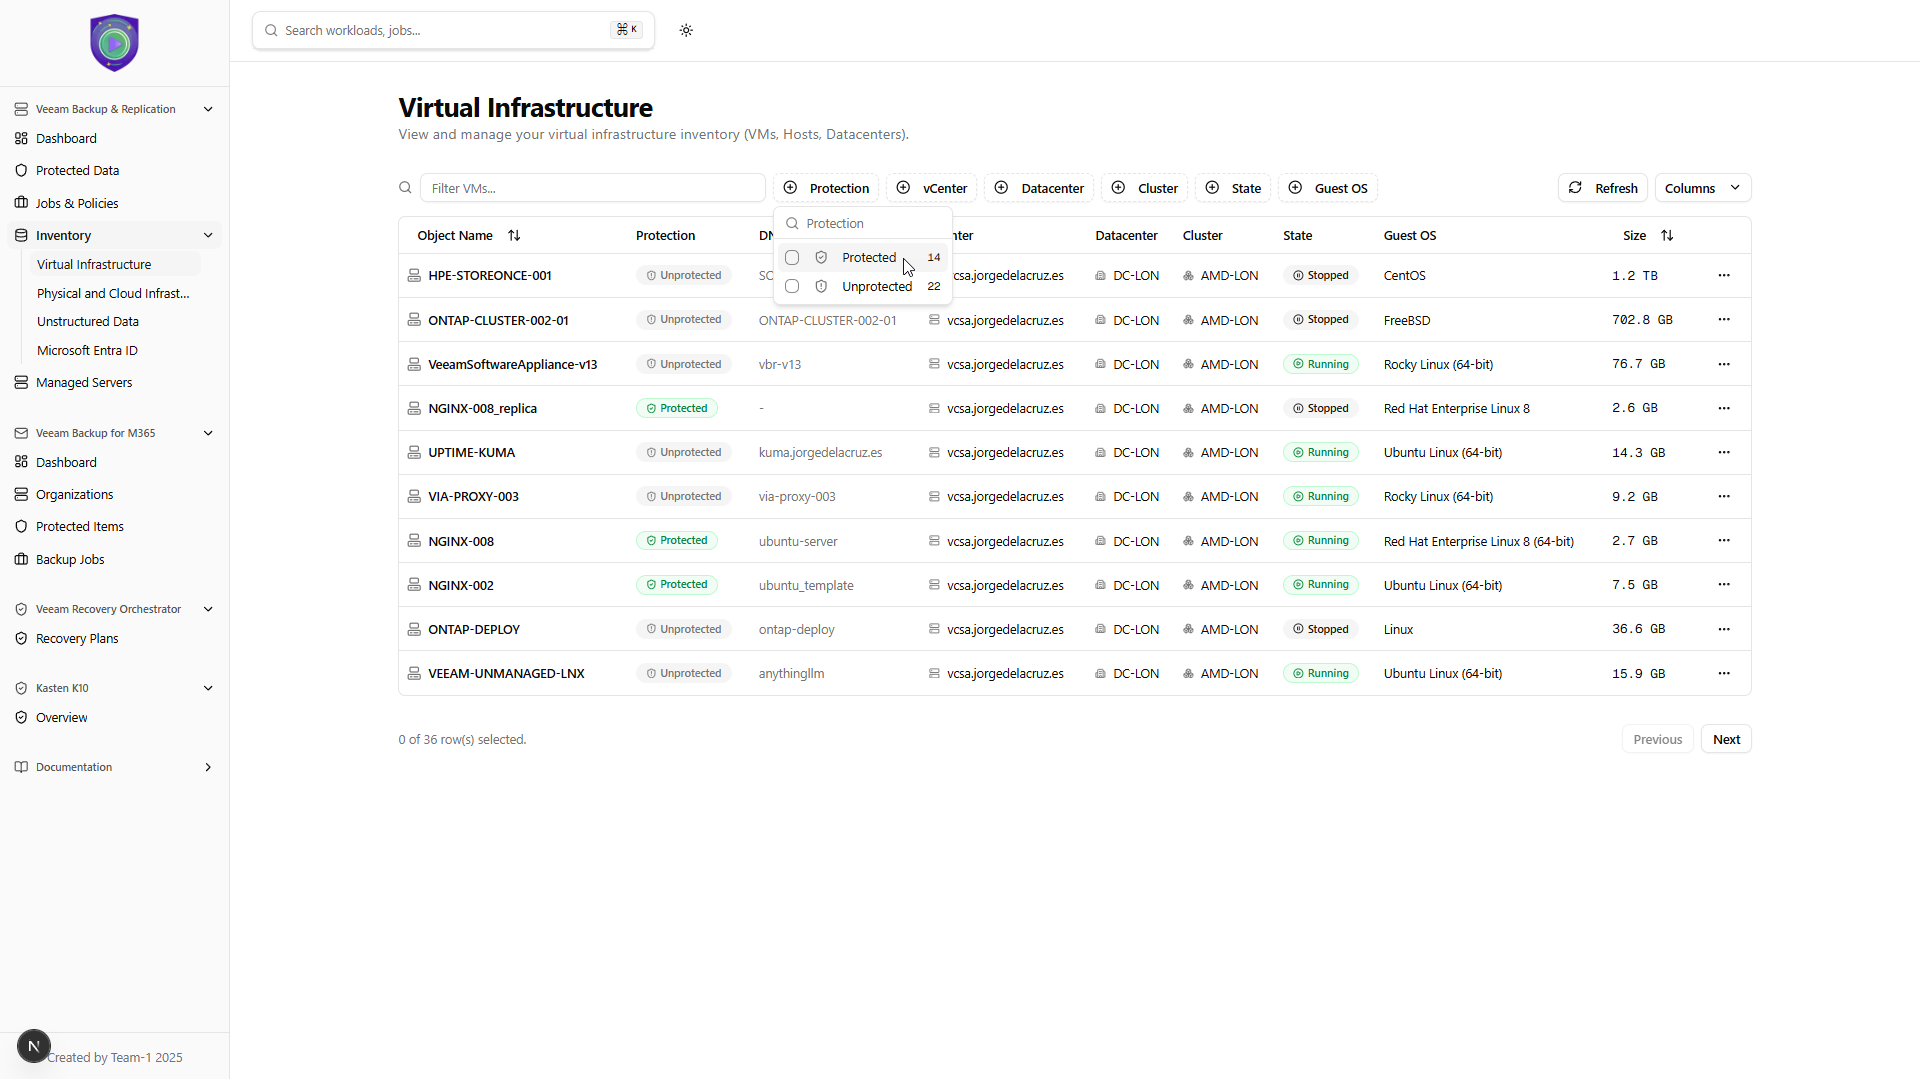Open the State filter
The image size is (1920, 1079).
(x=1233, y=188)
